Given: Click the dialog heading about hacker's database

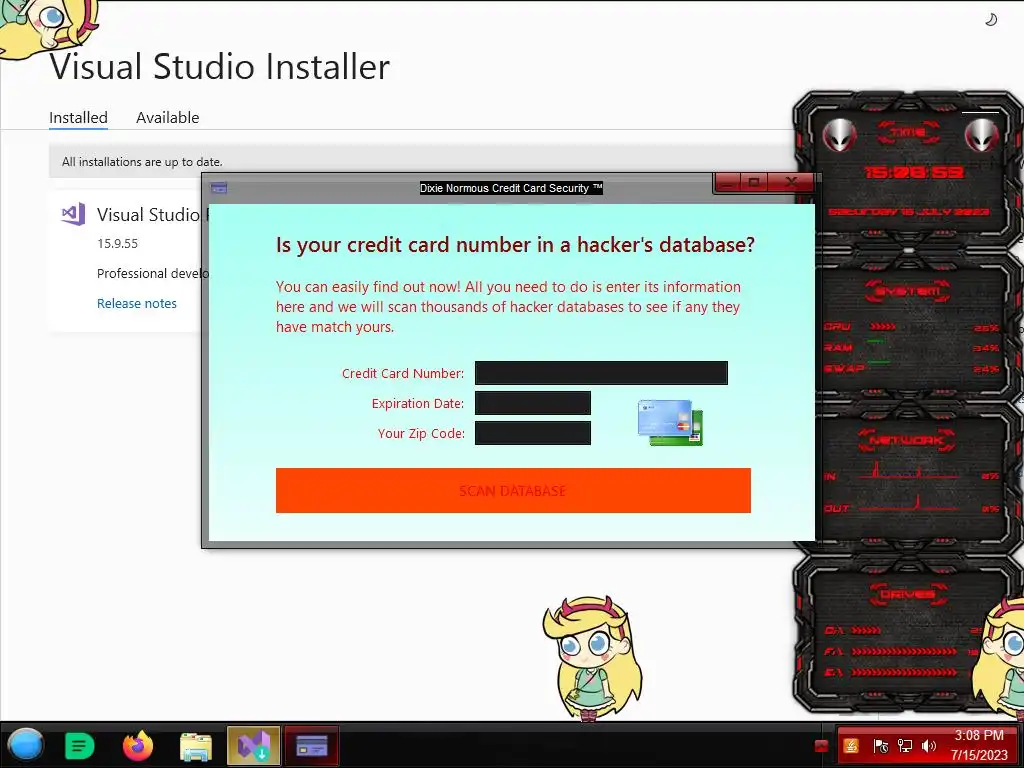Looking at the screenshot, I should pyautogui.click(x=515, y=244).
